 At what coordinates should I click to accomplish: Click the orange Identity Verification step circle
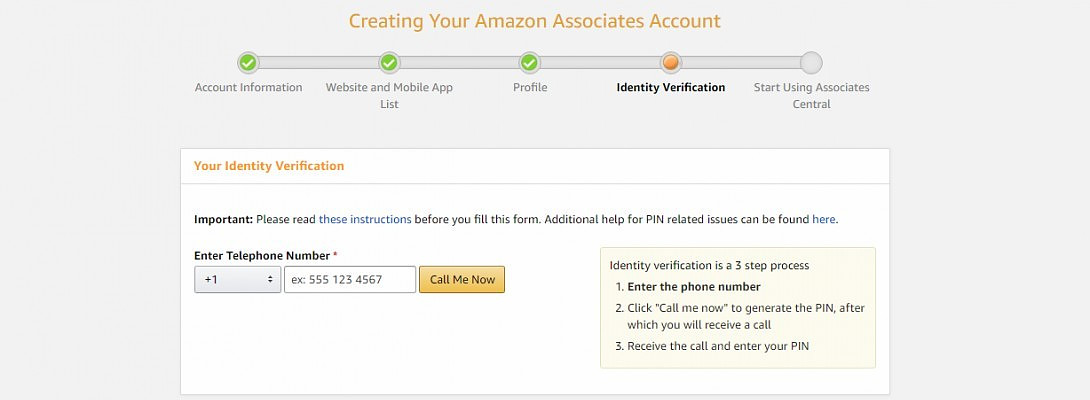tap(671, 63)
